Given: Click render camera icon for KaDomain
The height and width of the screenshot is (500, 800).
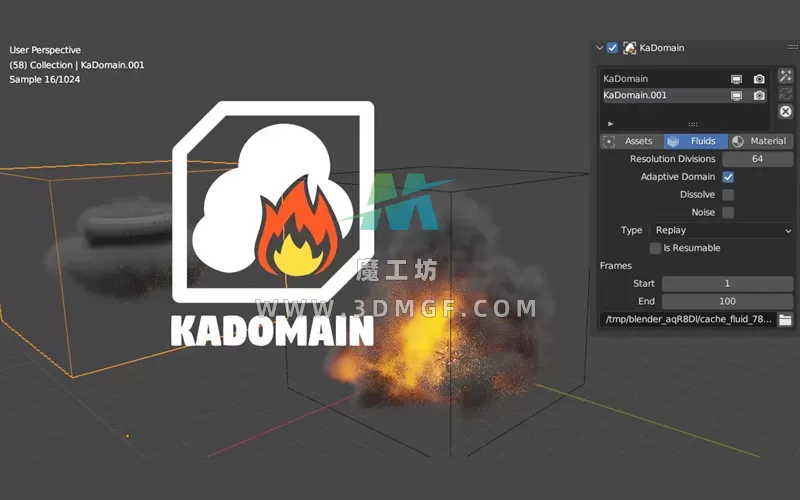Looking at the screenshot, I should coord(759,79).
